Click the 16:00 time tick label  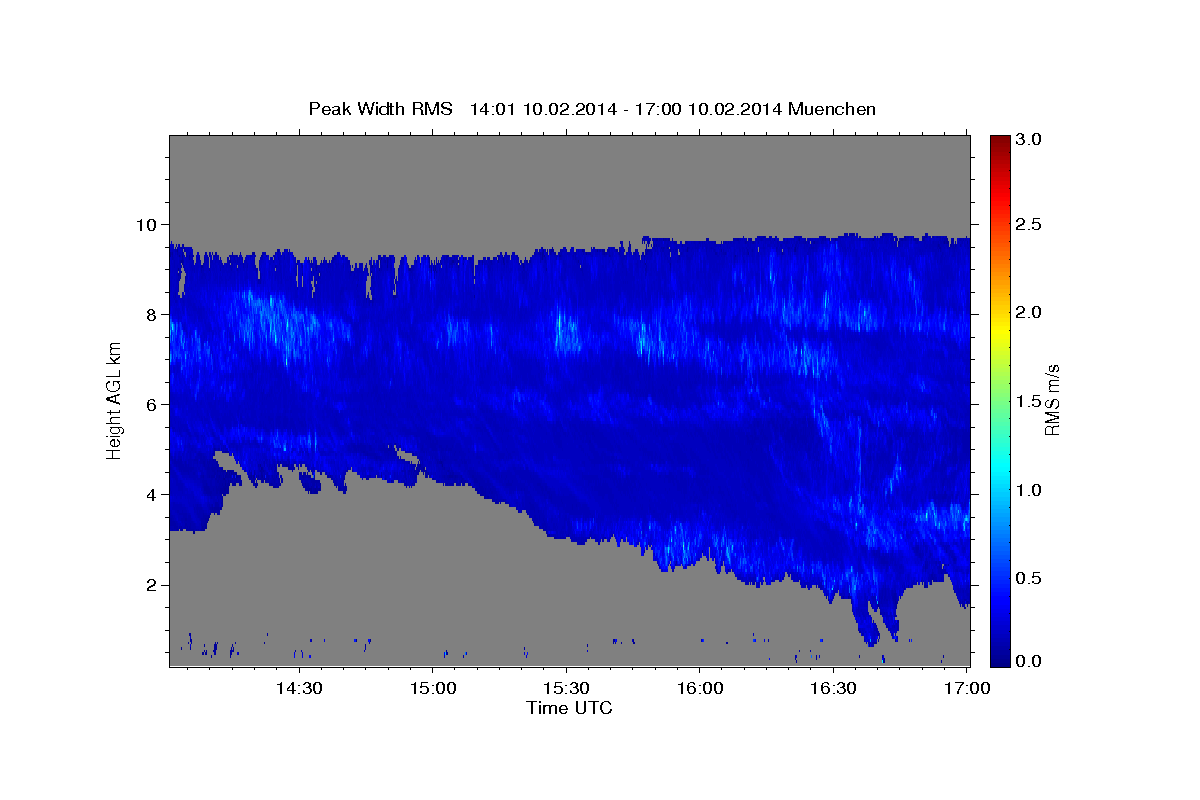click(700, 688)
